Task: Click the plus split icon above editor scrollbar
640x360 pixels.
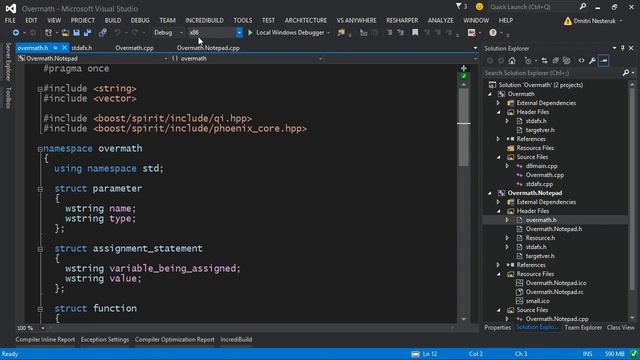Action: [464, 68]
